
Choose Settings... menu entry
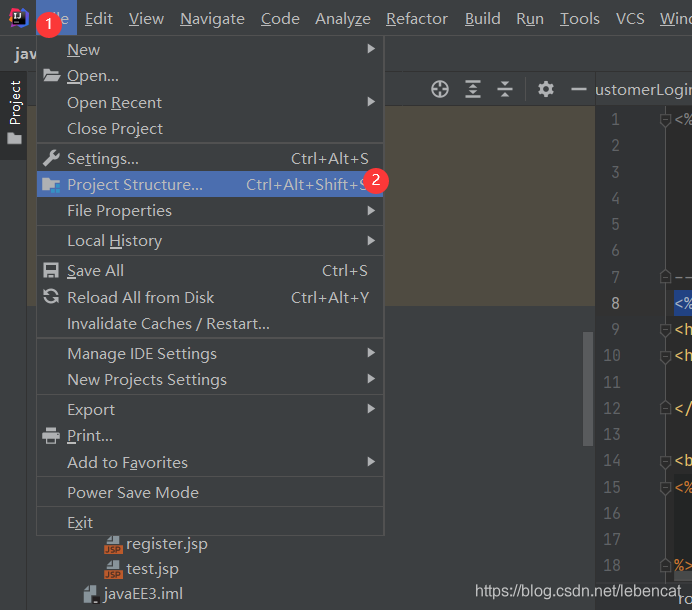210,158
